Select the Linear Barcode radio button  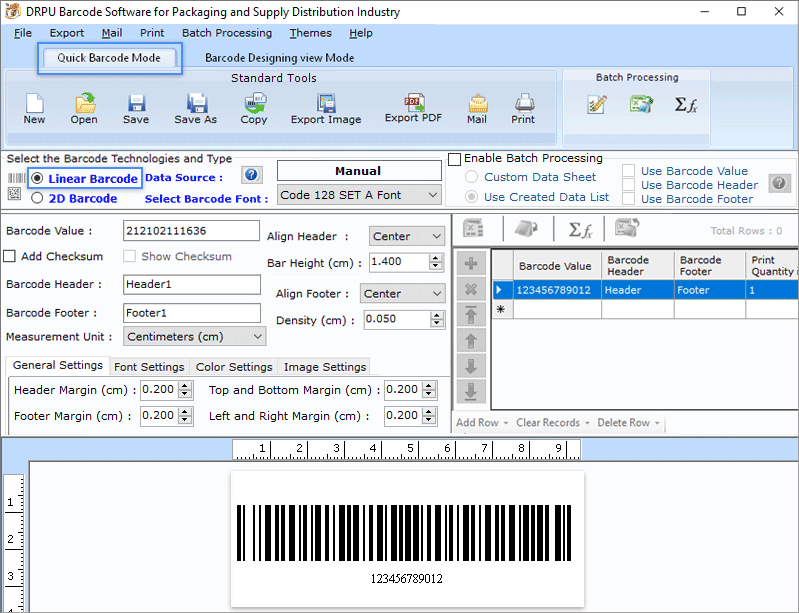pyautogui.click(x=37, y=178)
